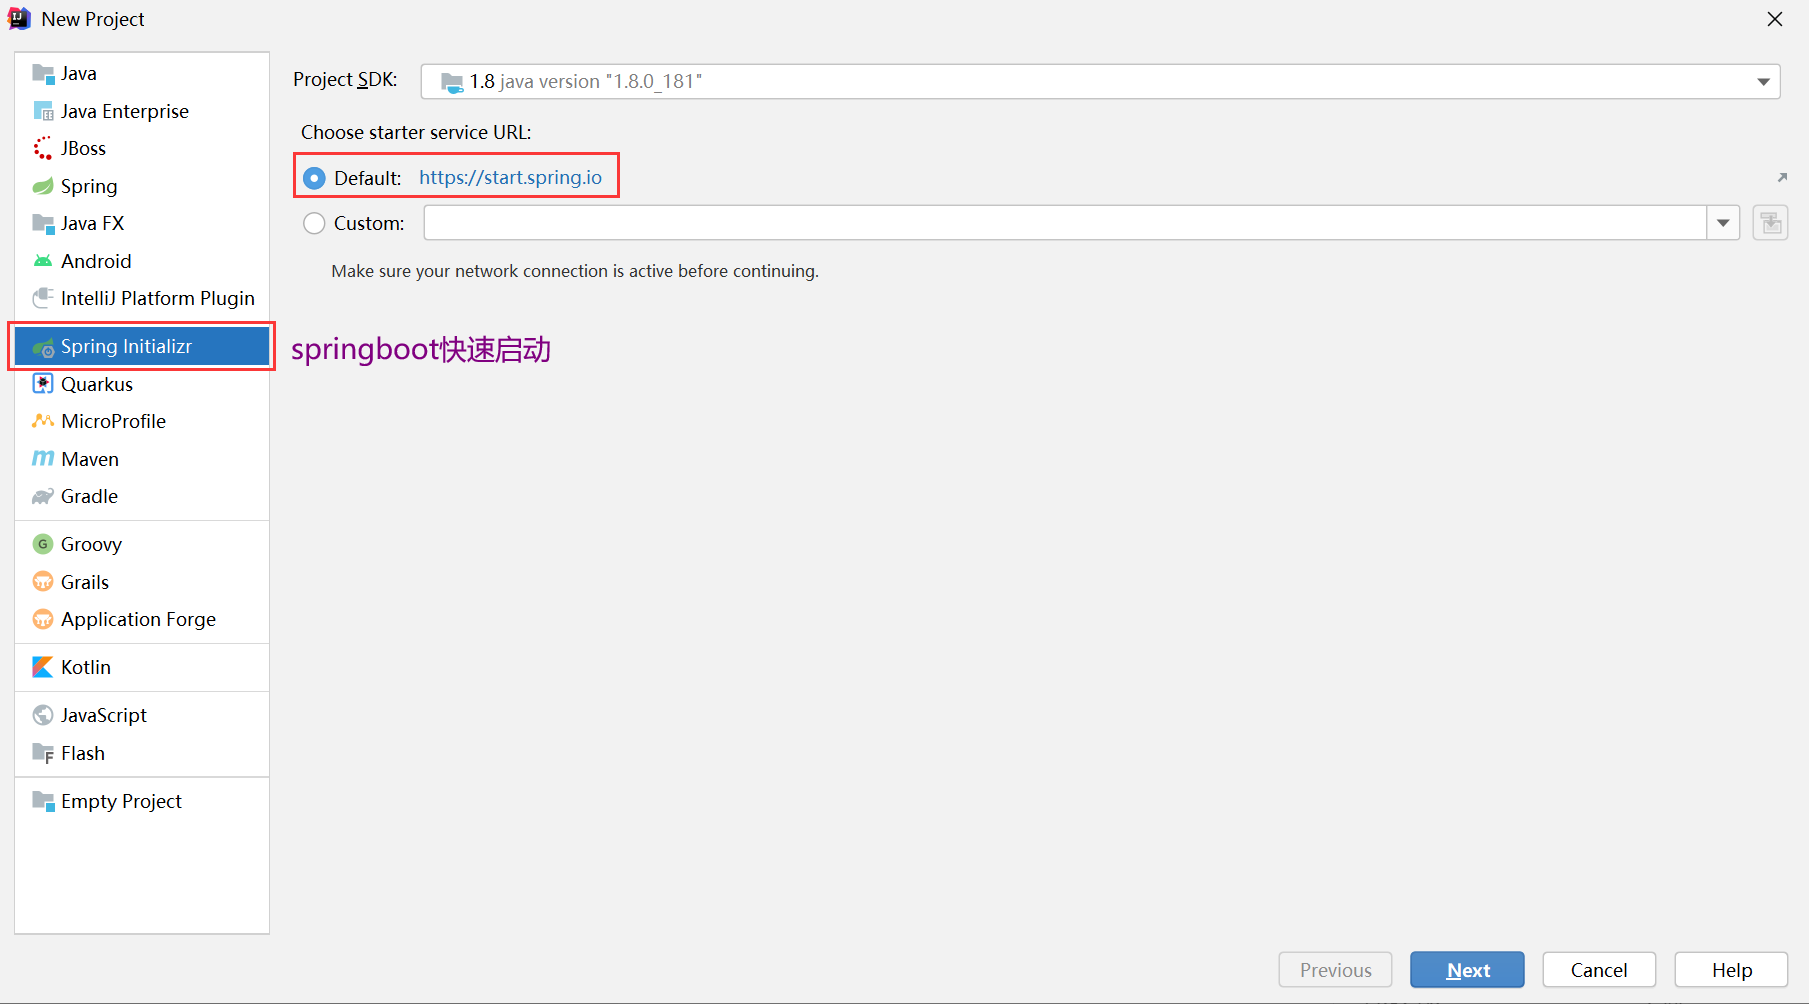Click the Application Forge icon
Screen dimensions: 1809x1004
point(43,619)
